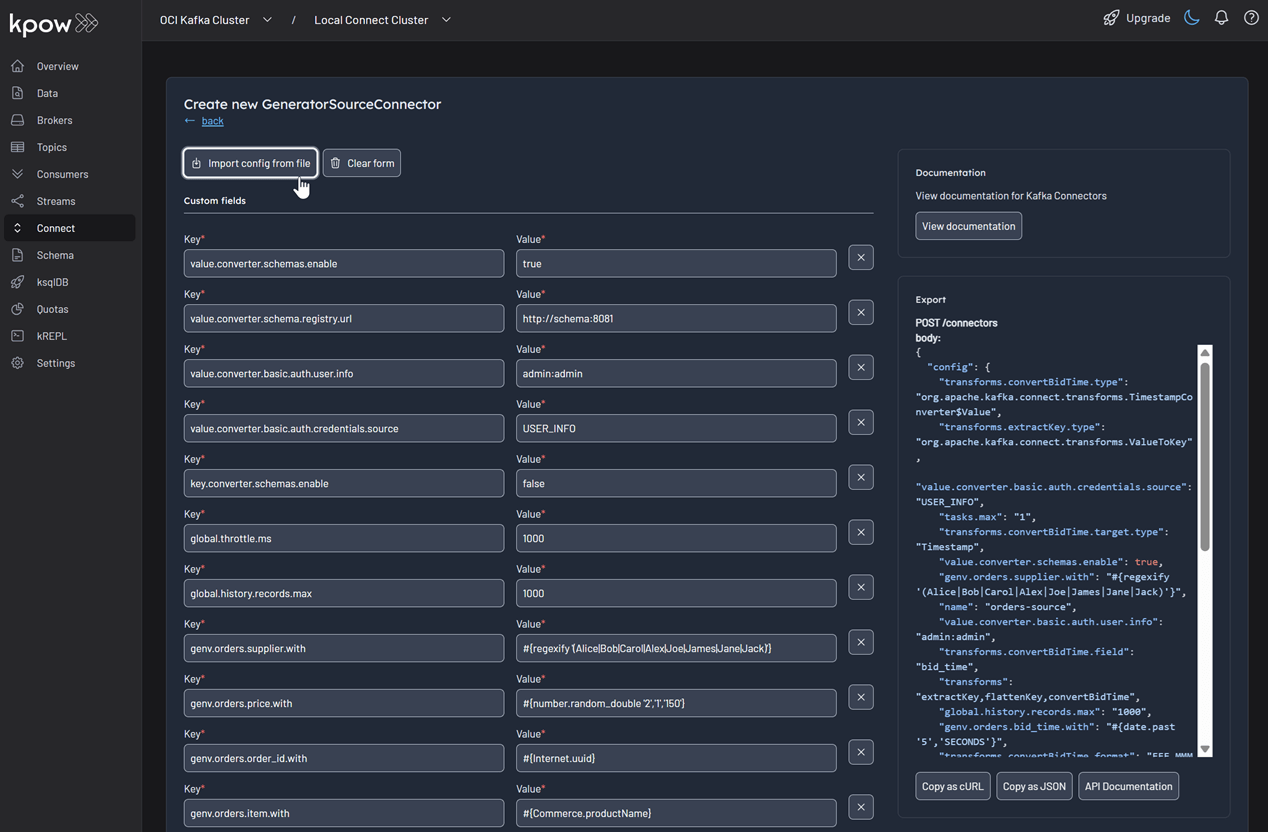This screenshot has height=832, width=1268.
Task: Click Import config from file button
Action: [250, 163]
